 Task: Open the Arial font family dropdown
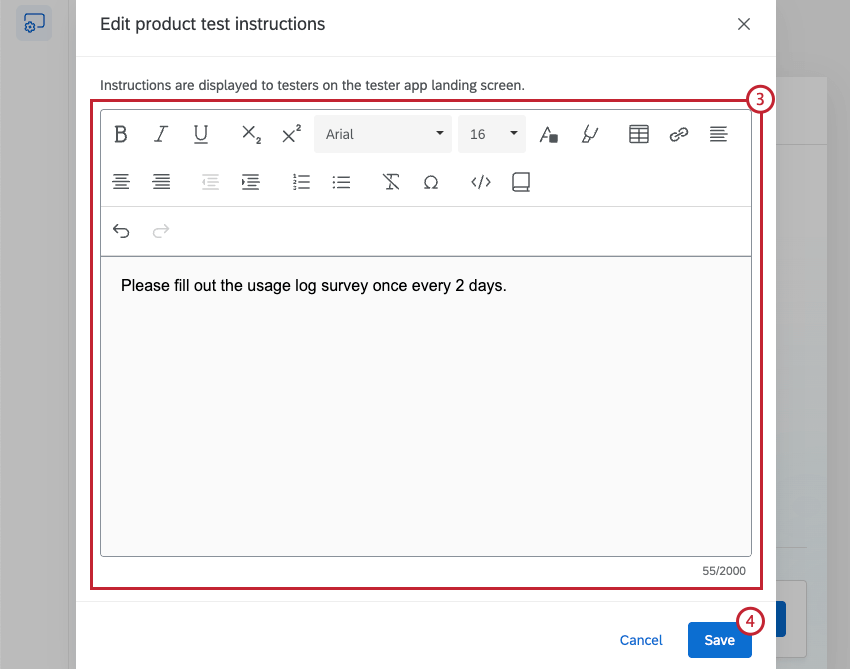[x=382, y=133]
